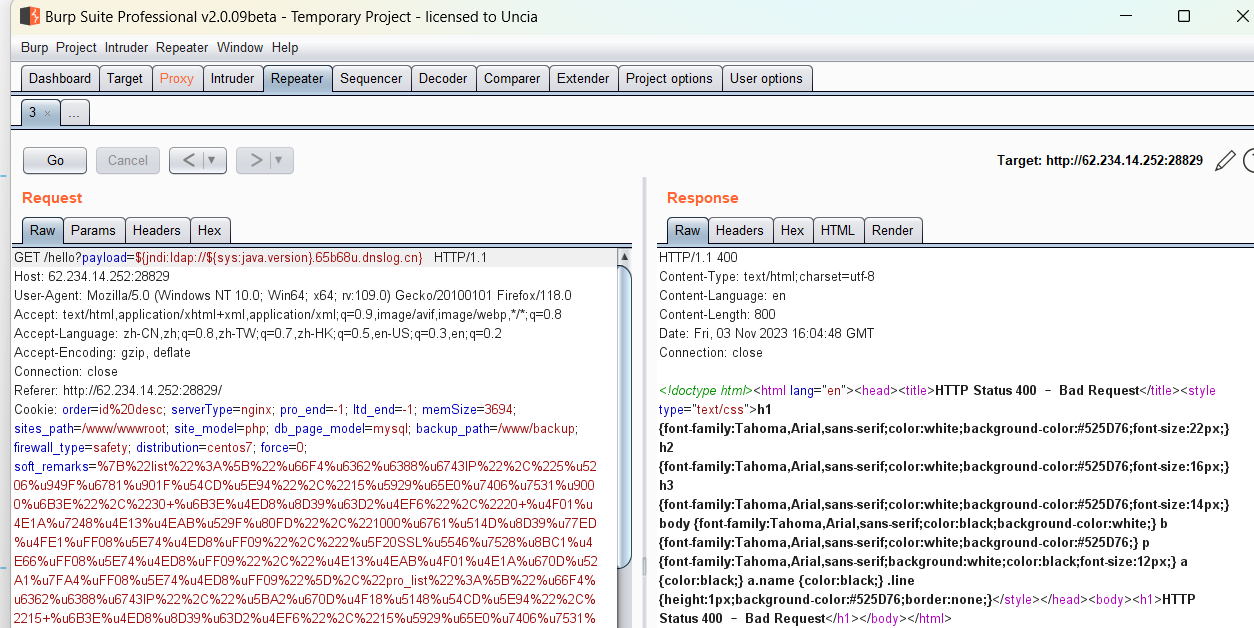Open the Burp menu

(34, 47)
